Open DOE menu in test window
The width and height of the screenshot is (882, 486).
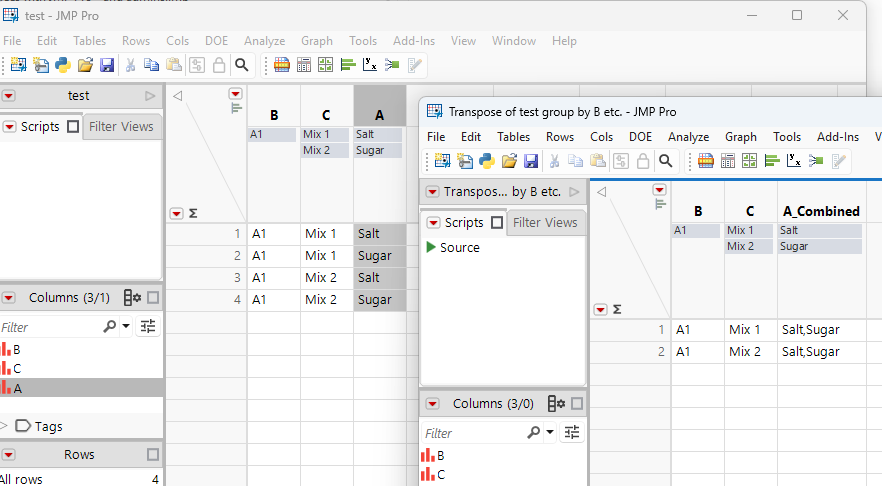(x=217, y=40)
